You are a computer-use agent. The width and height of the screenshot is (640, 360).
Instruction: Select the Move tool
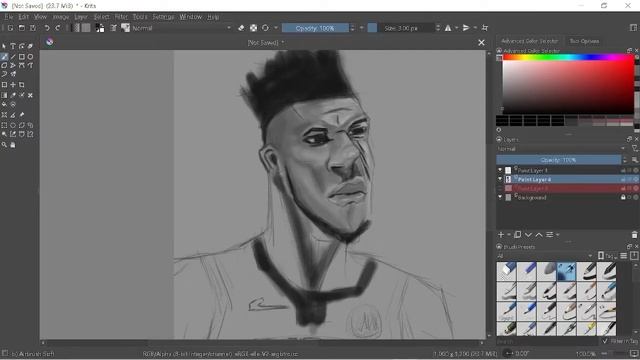[x=13, y=84]
